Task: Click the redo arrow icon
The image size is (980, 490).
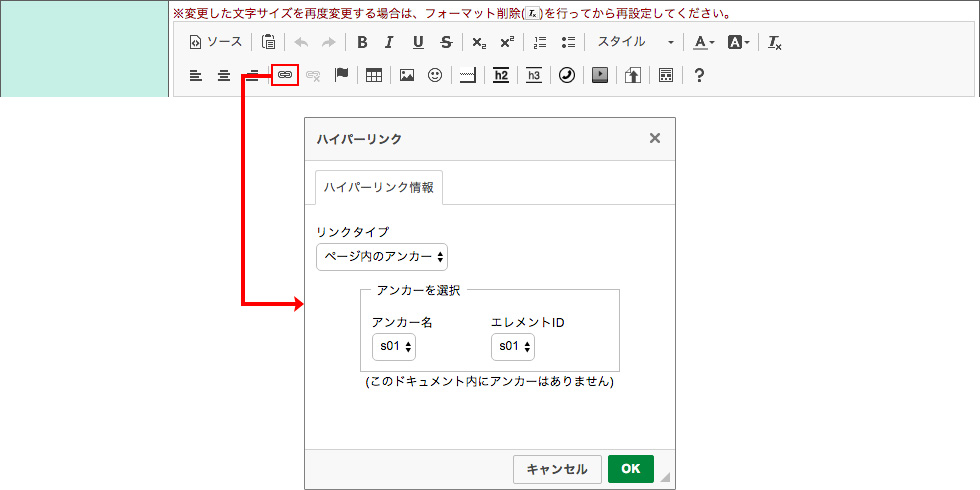Action: 328,42
